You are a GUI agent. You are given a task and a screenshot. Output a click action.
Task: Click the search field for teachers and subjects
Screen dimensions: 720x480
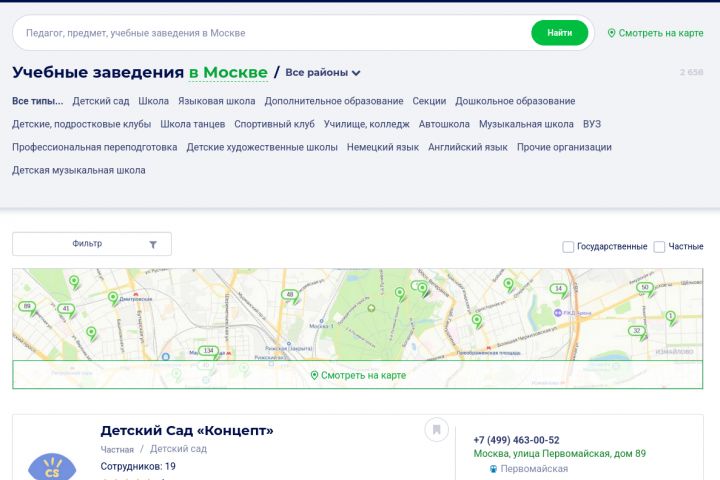pos(270,33)
